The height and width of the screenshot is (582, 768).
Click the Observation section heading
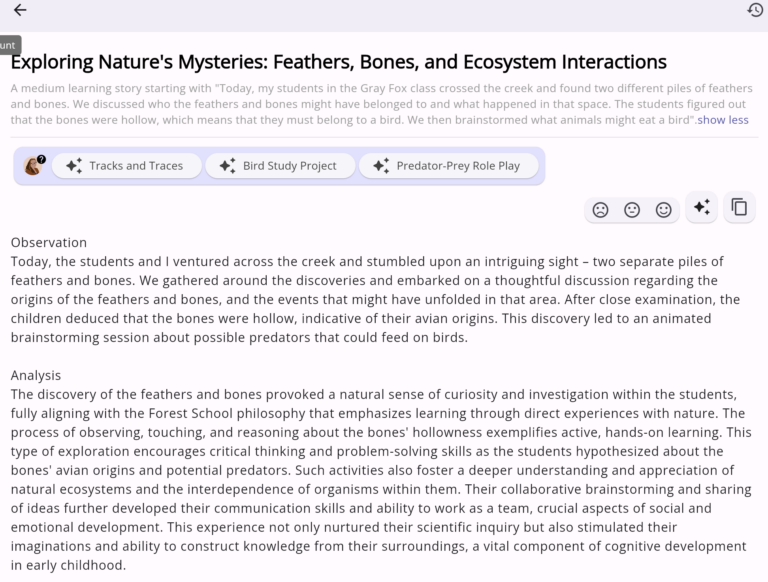click(49, 242)
